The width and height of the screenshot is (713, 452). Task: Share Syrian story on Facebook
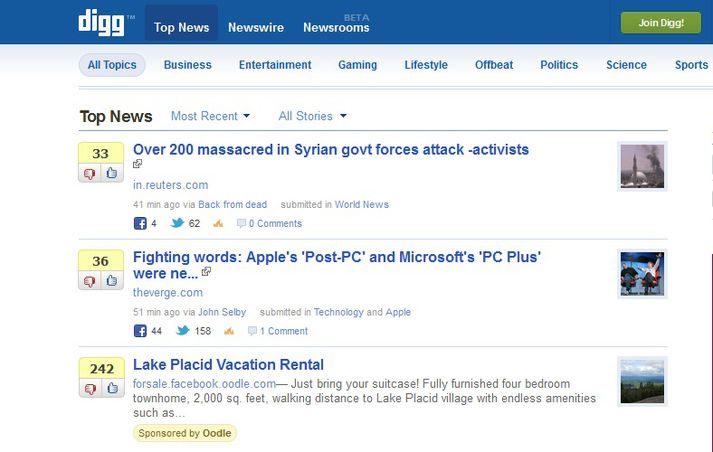tap(140, 223)
